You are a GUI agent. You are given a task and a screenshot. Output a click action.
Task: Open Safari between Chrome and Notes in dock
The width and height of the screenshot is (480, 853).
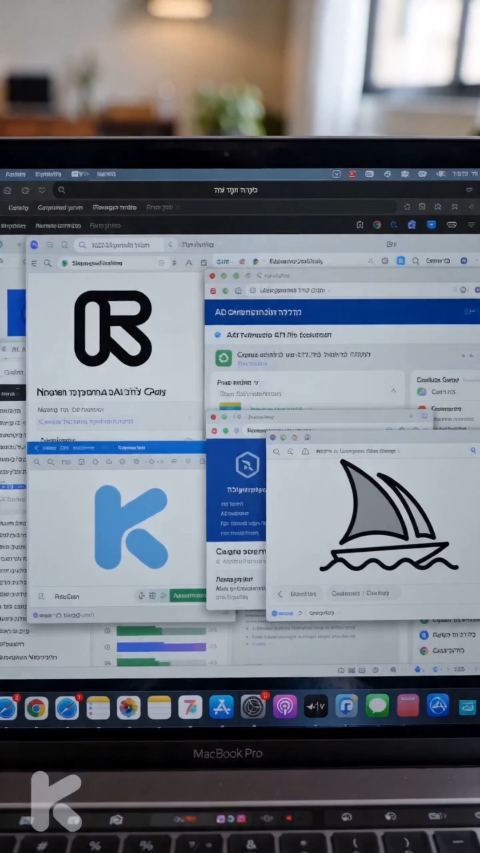pos(67,708)
